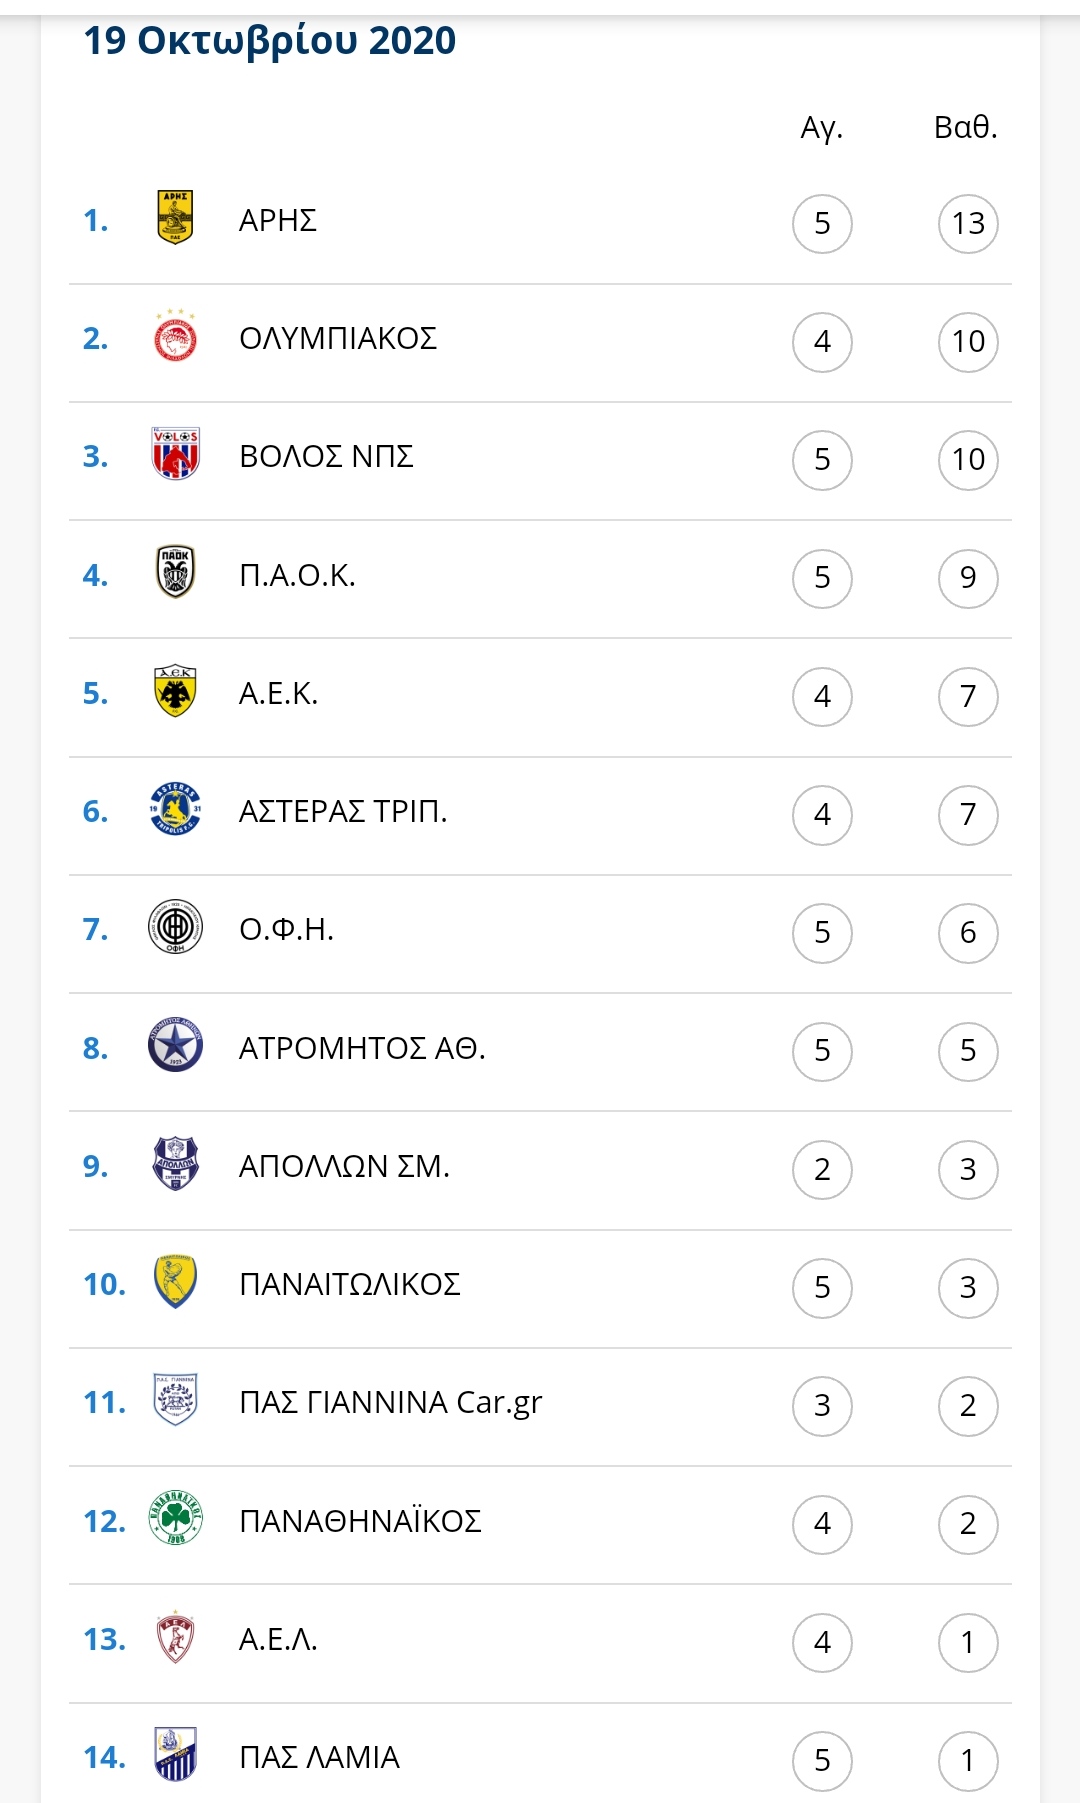The height and width of the screenshot is (1803, 1080).
Task: Select the Π.Α.Ο.Κ. black eagle crest
Action: 175,572
